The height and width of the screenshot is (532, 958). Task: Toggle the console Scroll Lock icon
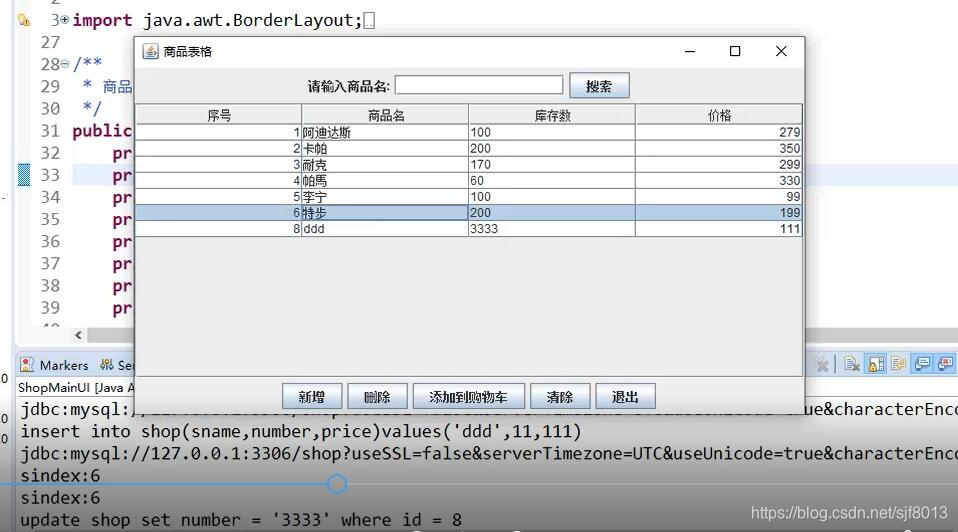point(876,365)
